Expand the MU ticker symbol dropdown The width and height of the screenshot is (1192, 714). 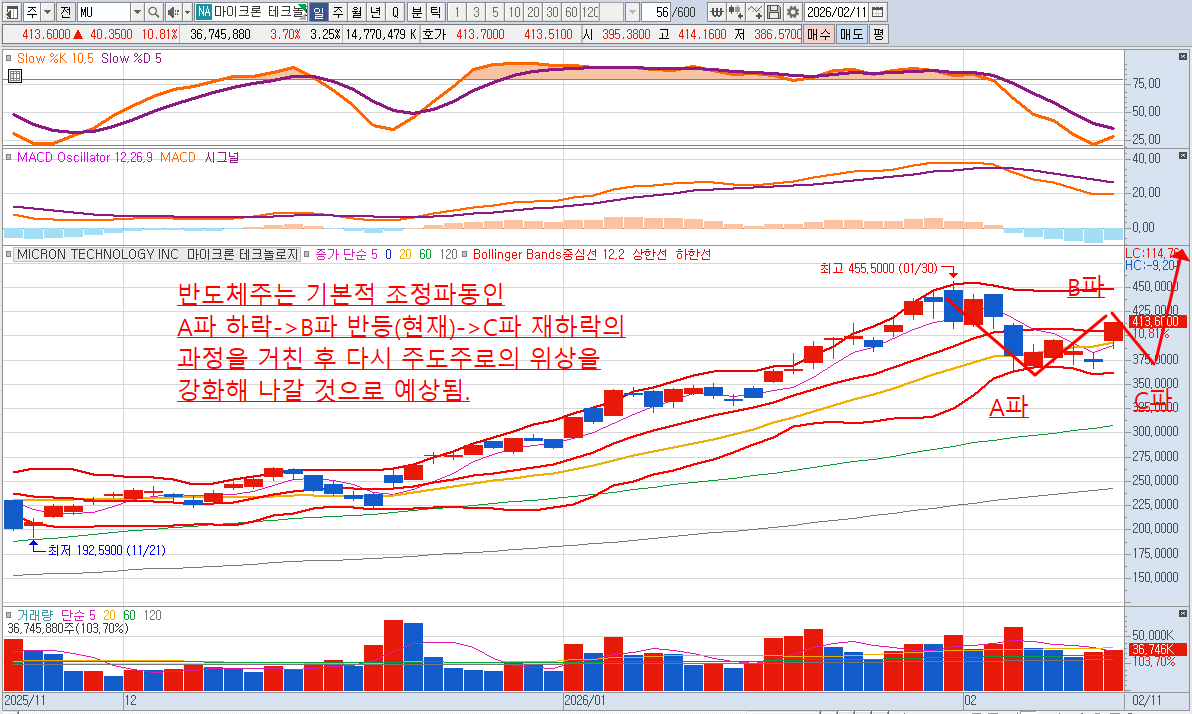tap(137, 12)
